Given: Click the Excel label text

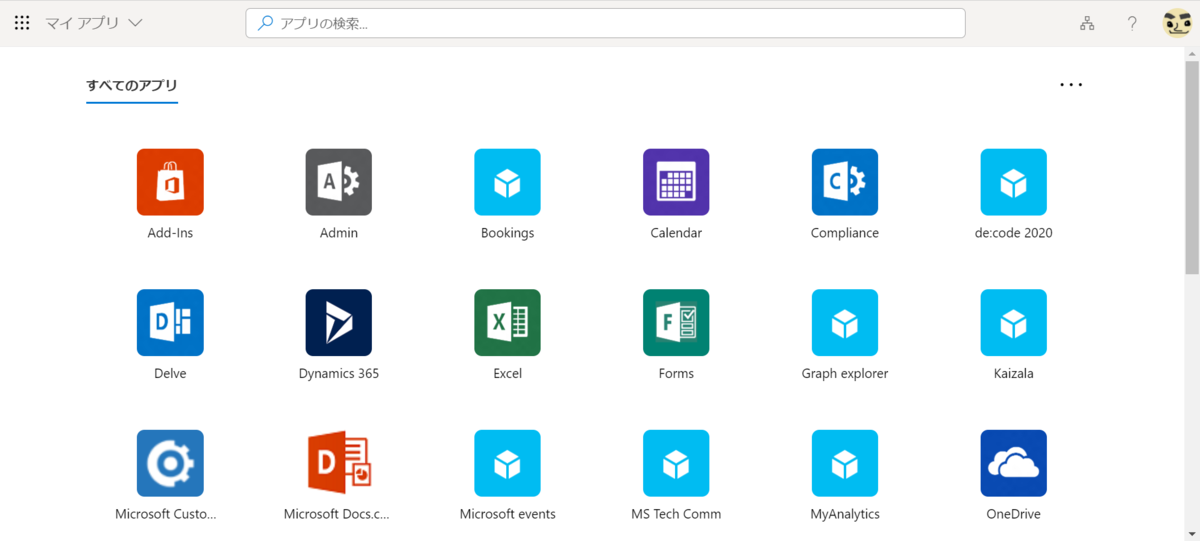Looking at the screenshot, I should (x=508, y=374).
